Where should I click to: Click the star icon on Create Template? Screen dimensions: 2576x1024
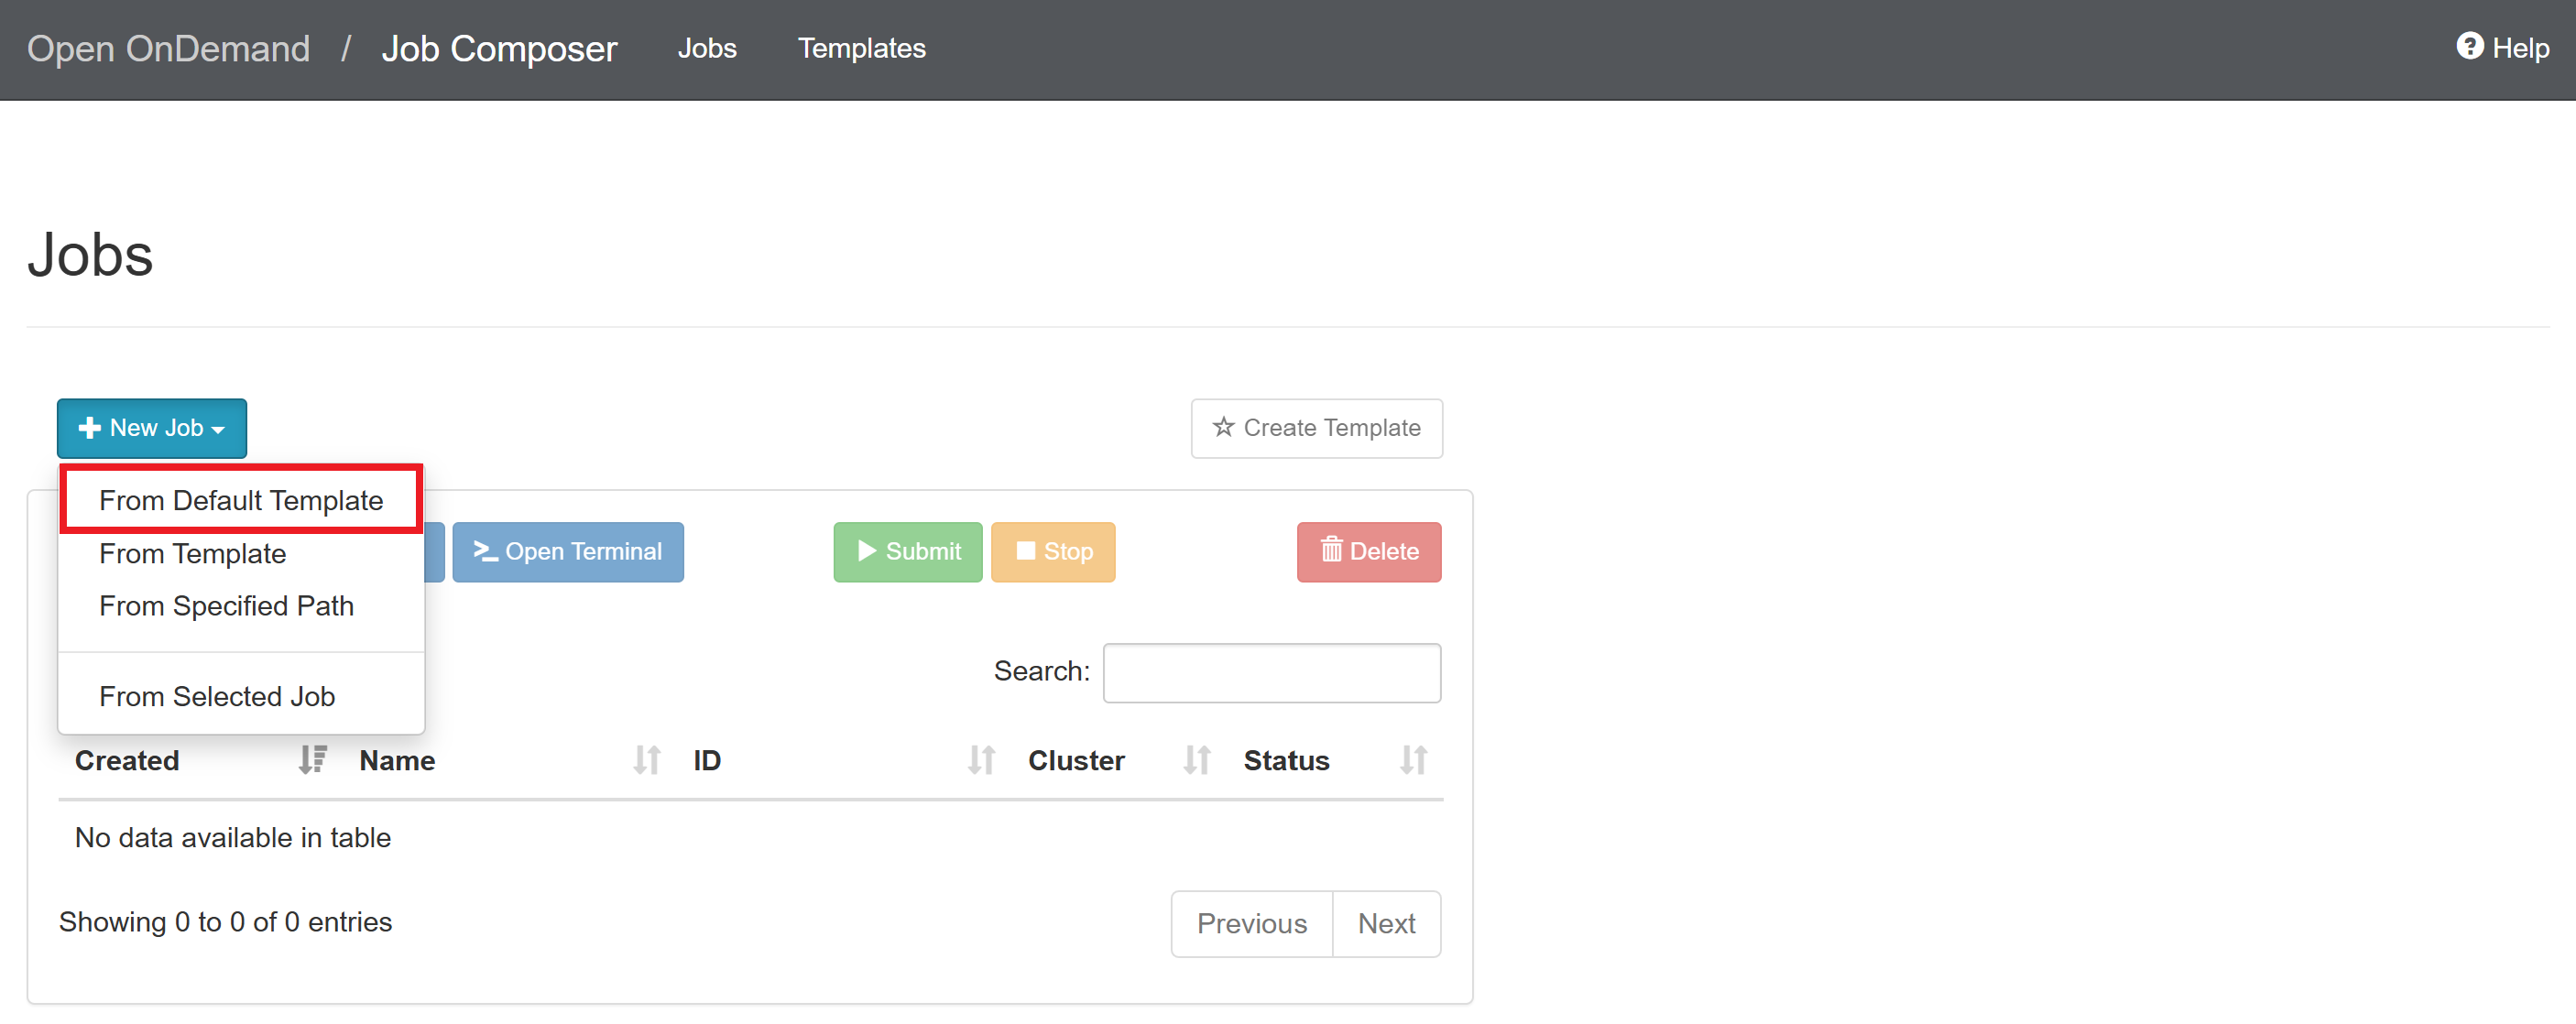1223,427
